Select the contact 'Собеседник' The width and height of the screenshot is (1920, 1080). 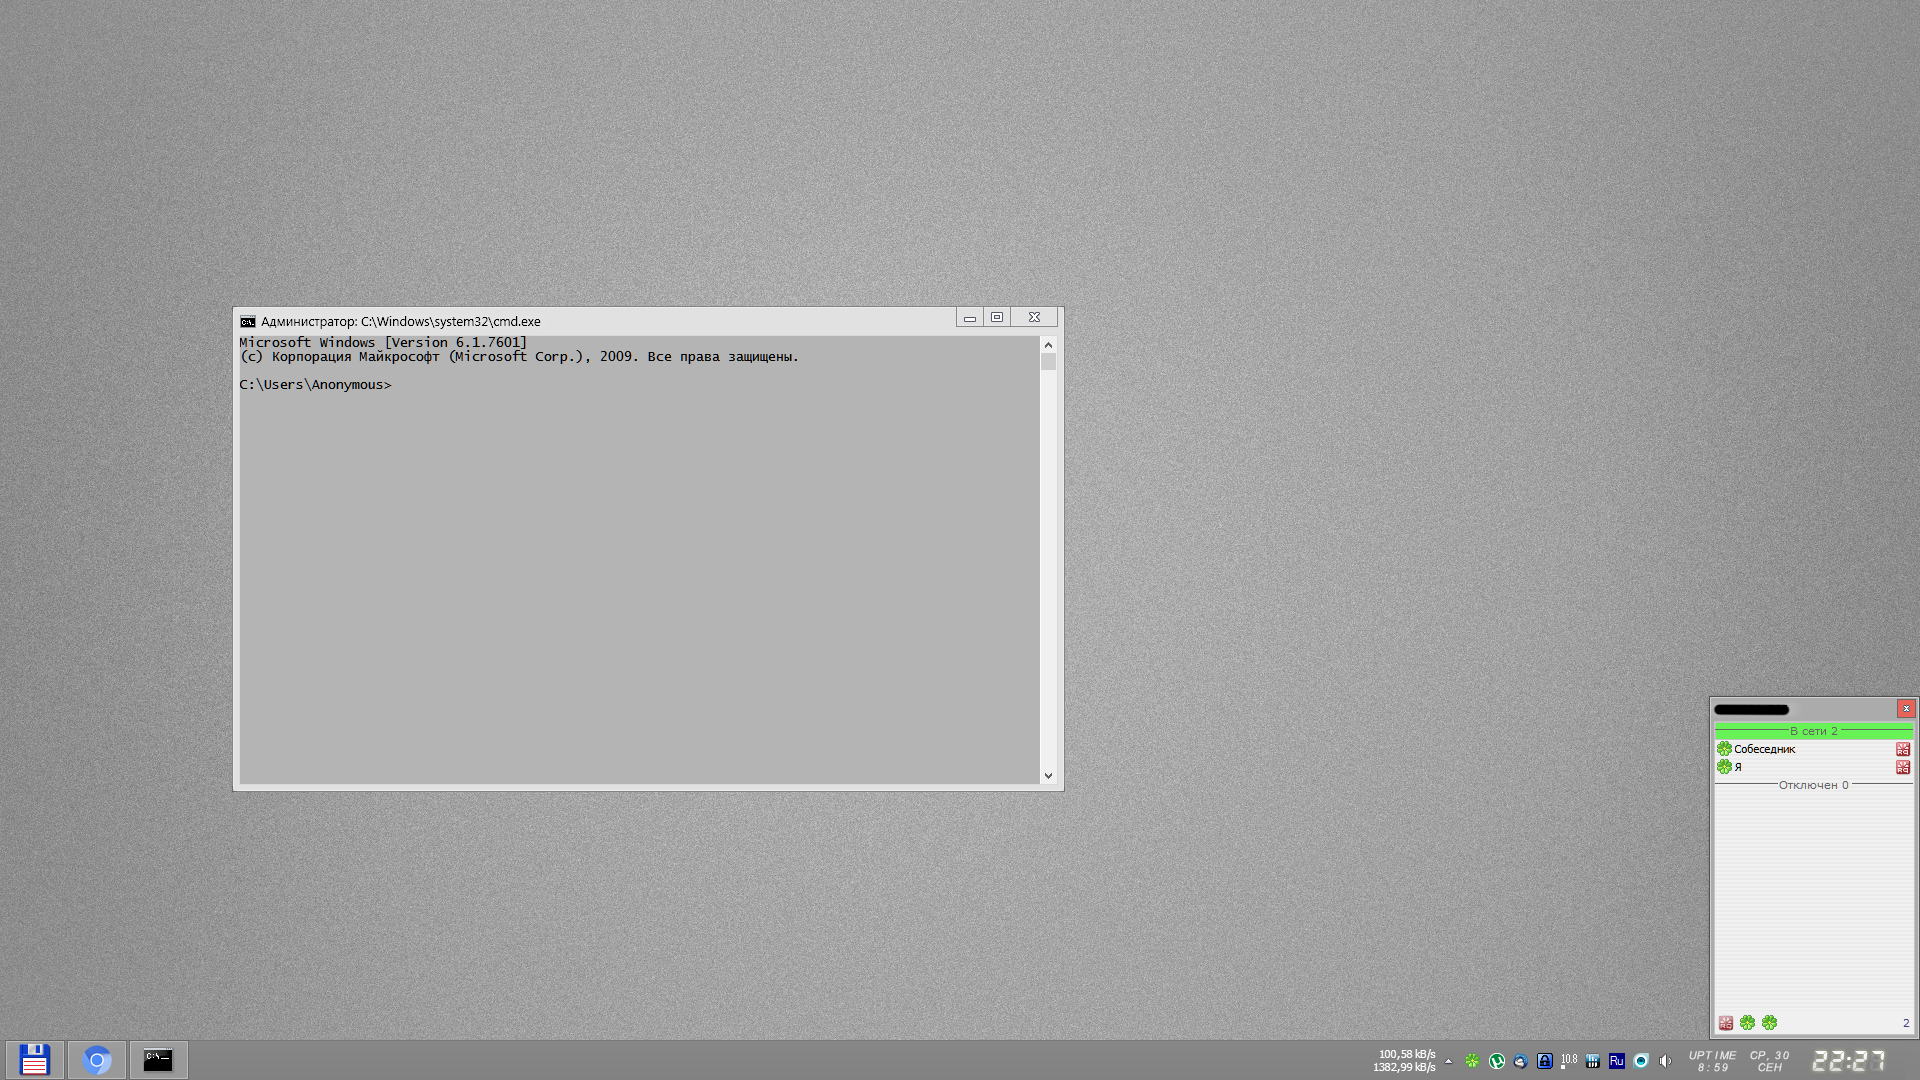[1764, 749]
